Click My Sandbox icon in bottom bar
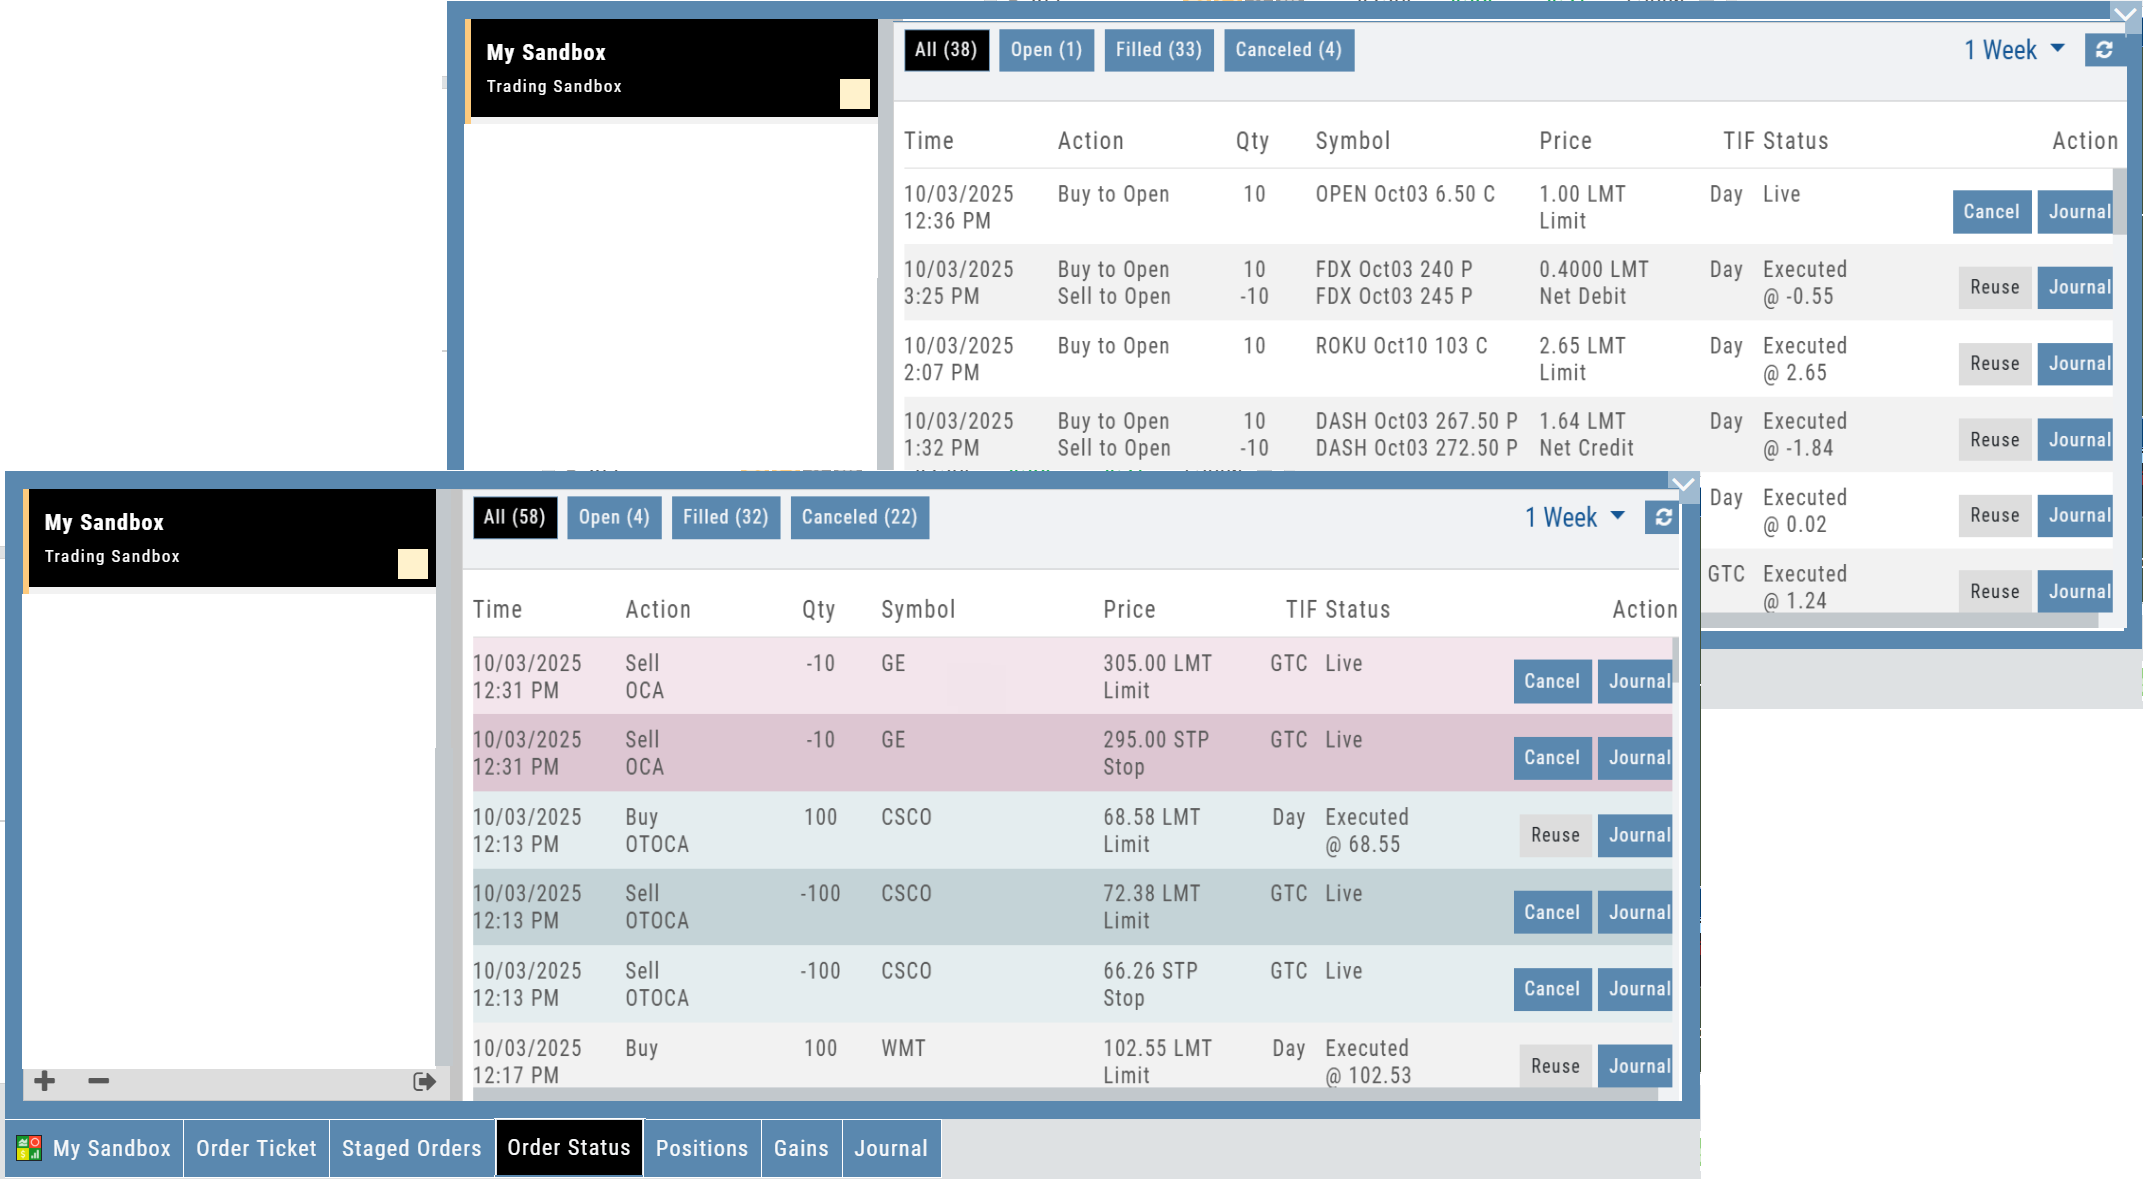The height and width of the screenshot is (1179, 2144). (x=29, y=1148)
